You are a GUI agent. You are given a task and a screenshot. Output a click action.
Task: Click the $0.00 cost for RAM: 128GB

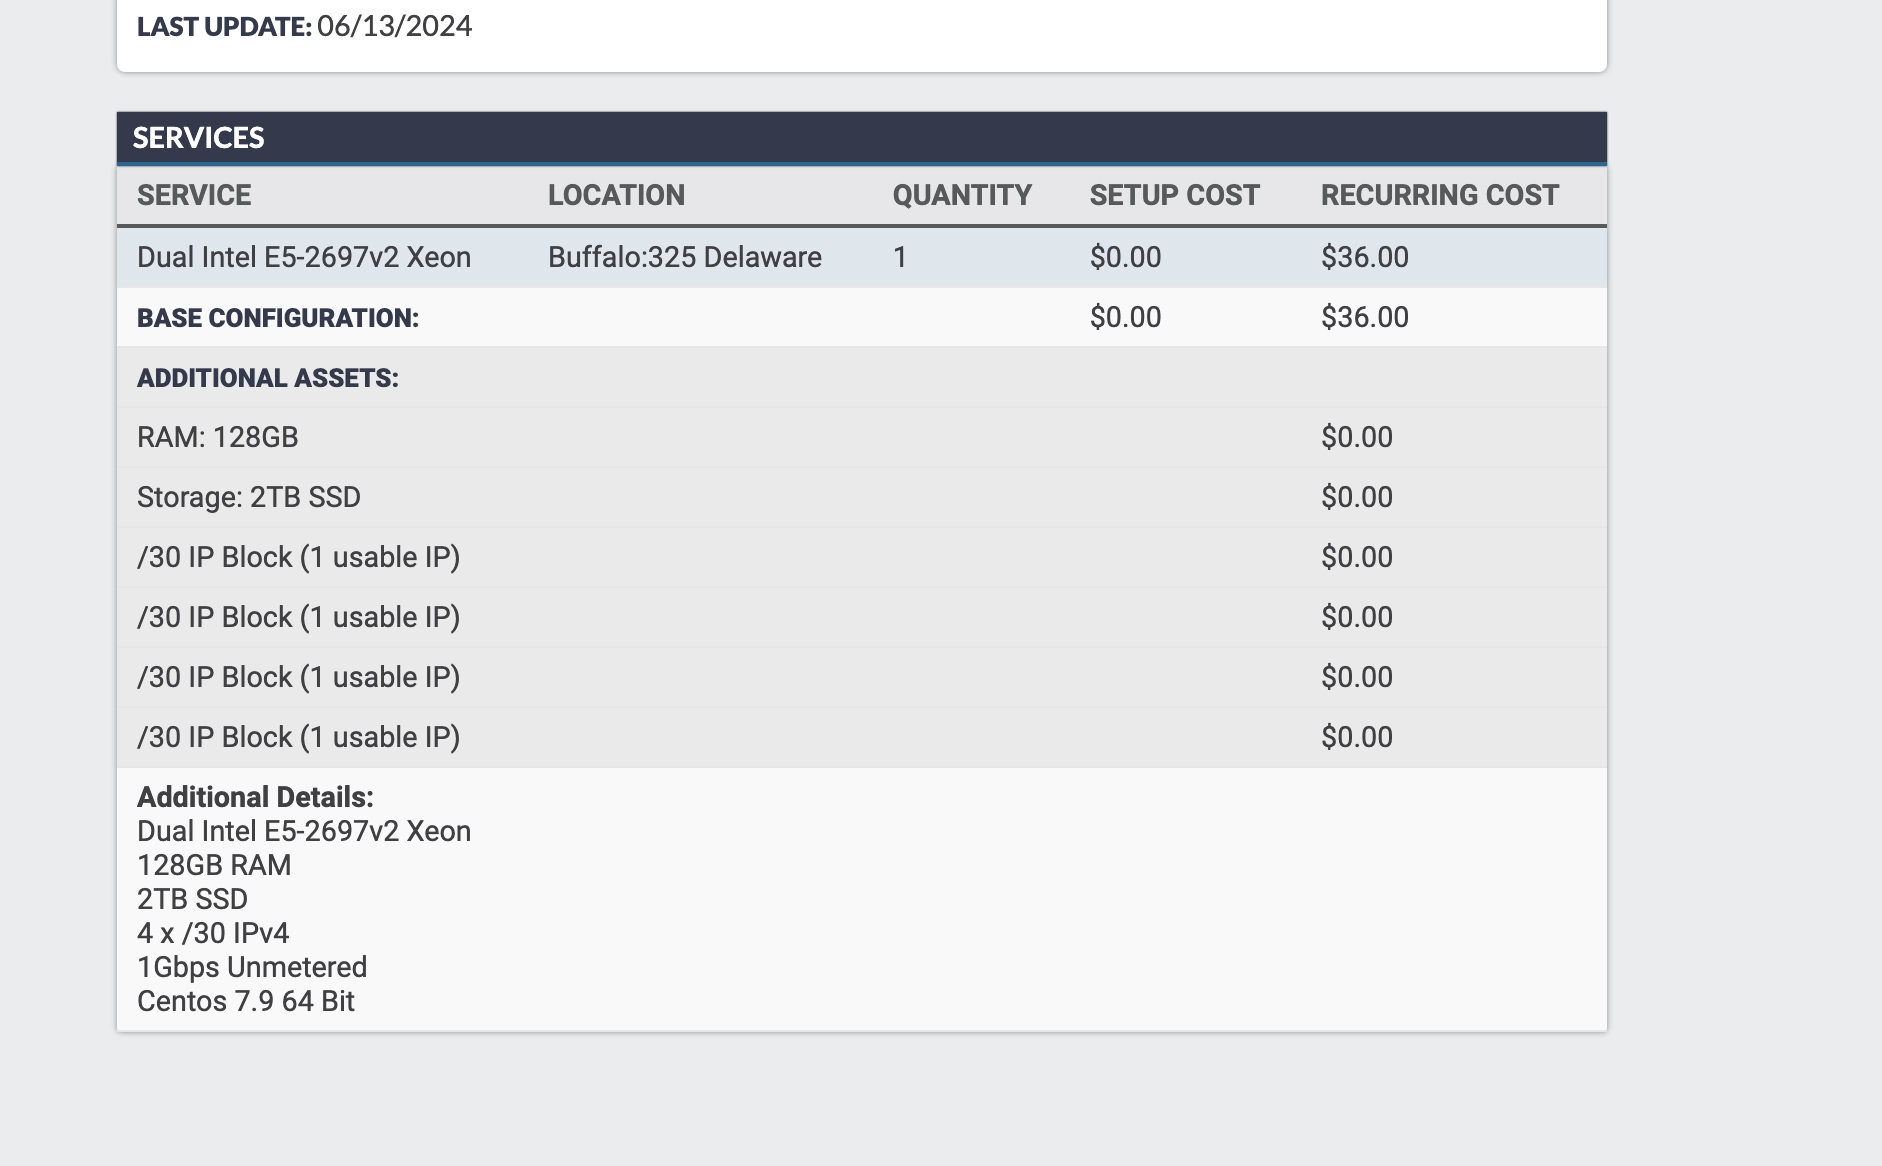tap(1356, 437)
